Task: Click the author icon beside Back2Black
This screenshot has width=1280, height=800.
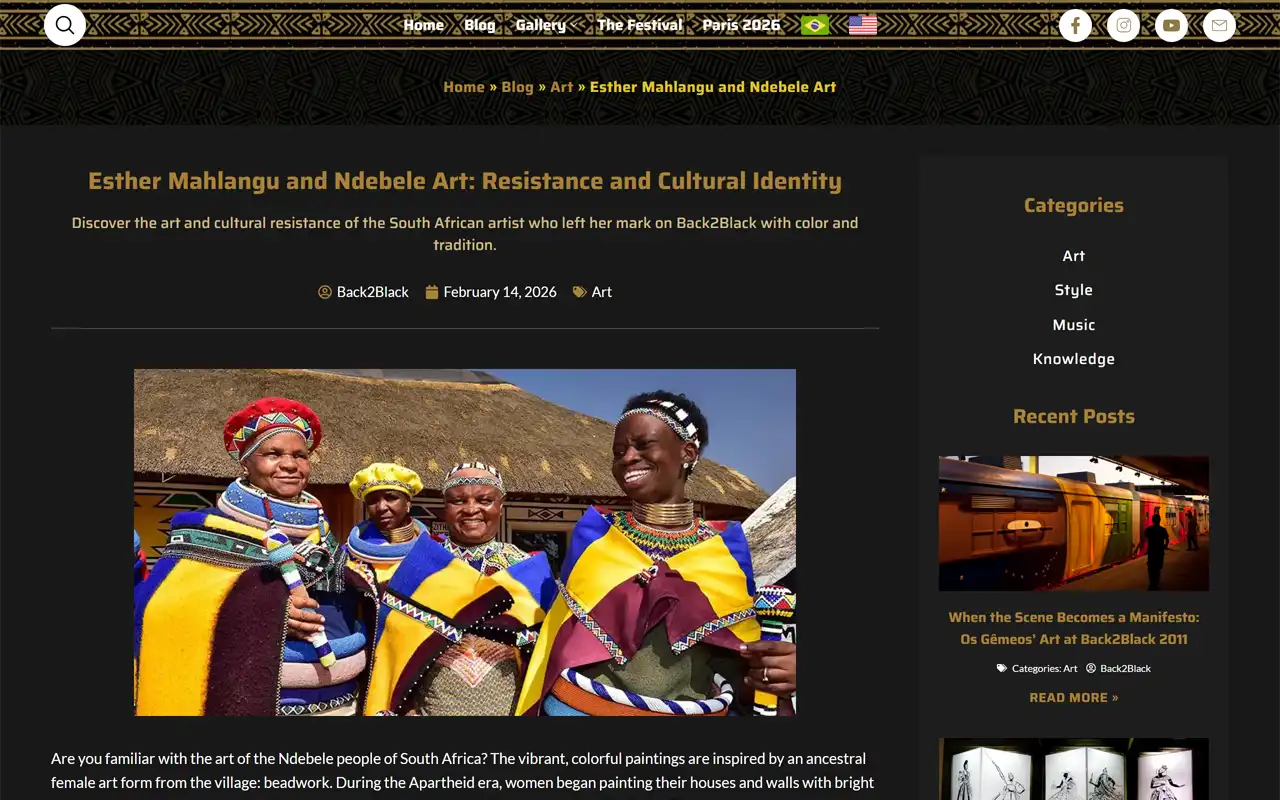Action: pyautogui.click(x=325, y=292)
